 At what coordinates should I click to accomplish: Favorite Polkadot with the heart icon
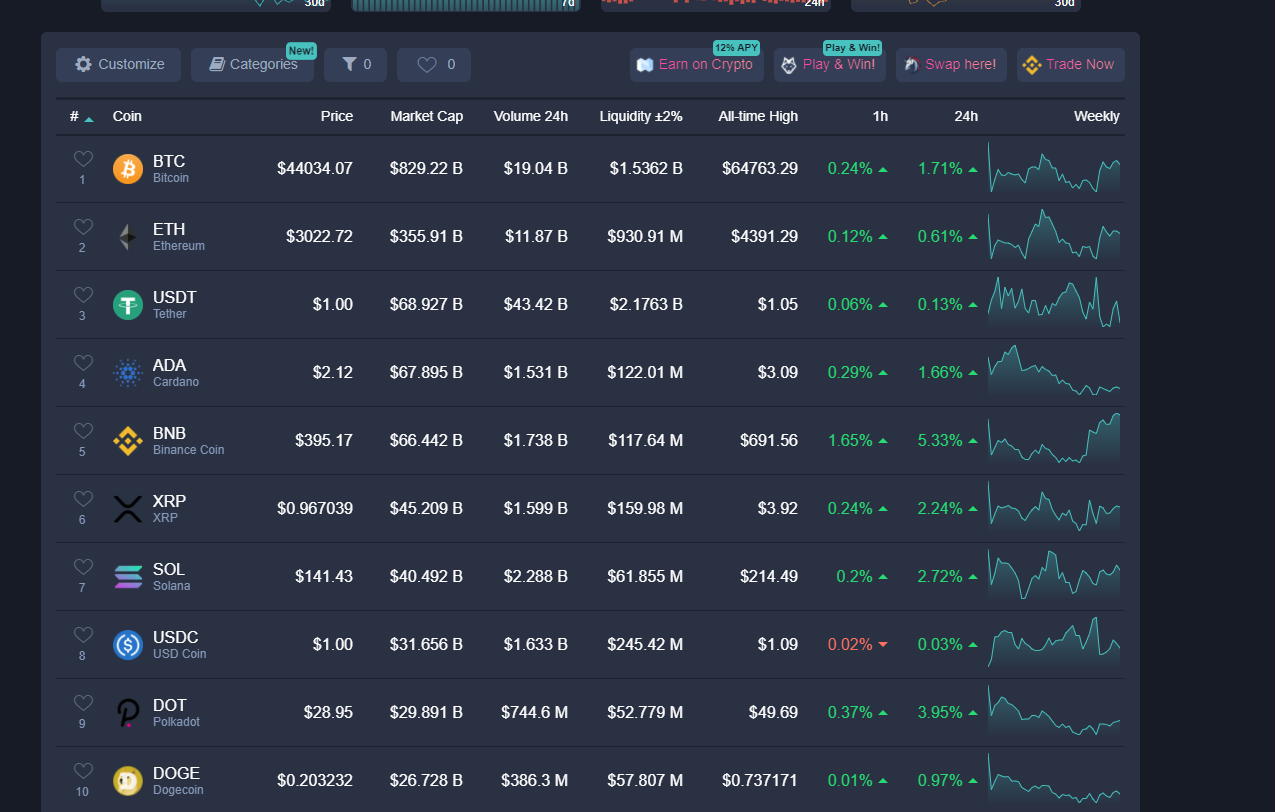coord(83,703)
